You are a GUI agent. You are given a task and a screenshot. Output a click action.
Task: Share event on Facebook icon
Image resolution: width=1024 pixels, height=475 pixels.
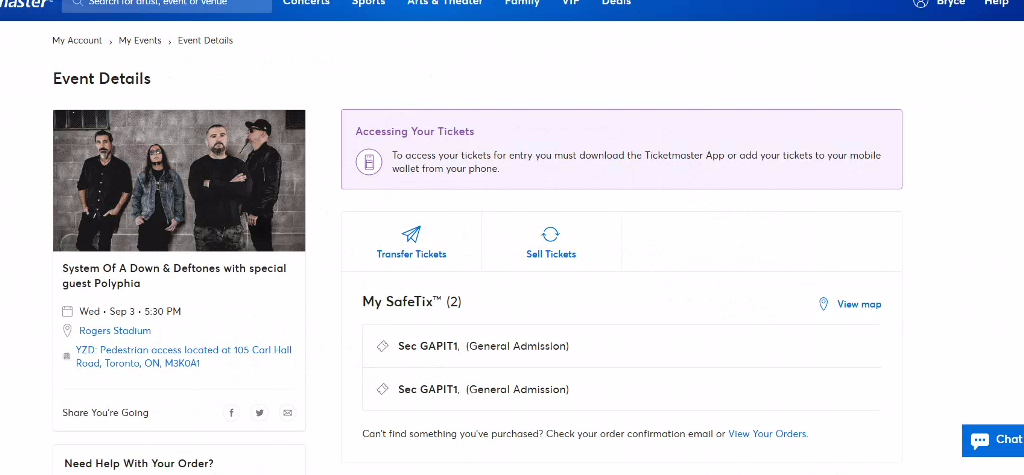coord(231,412)
